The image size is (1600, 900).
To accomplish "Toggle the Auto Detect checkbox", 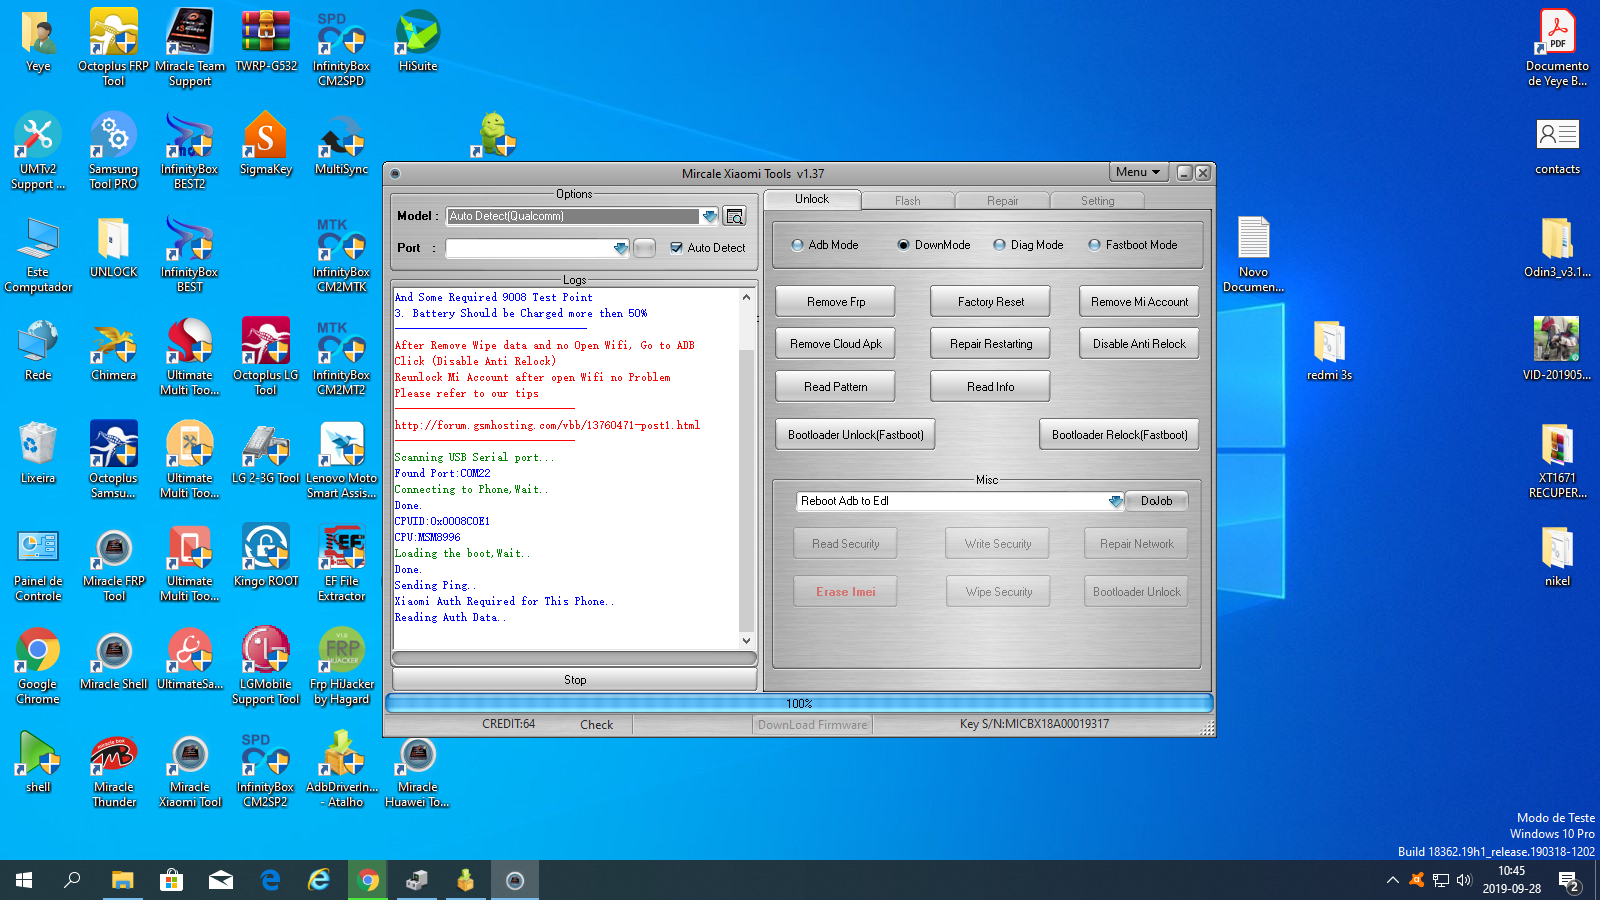I will [676, 248].
